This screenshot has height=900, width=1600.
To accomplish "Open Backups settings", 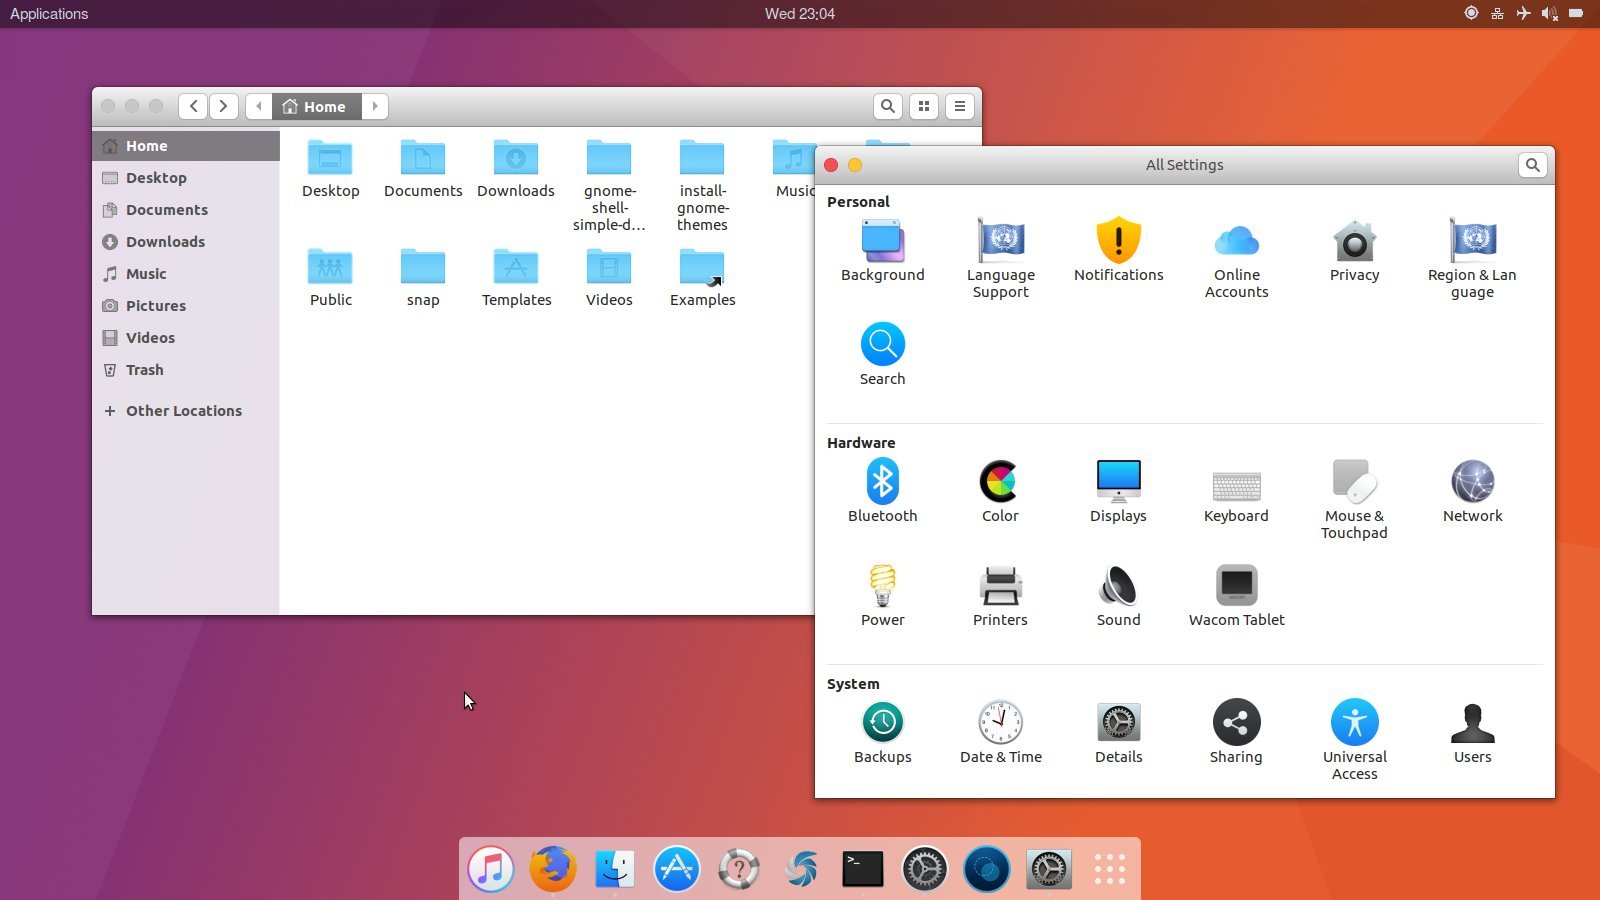I will pos(882,724).
